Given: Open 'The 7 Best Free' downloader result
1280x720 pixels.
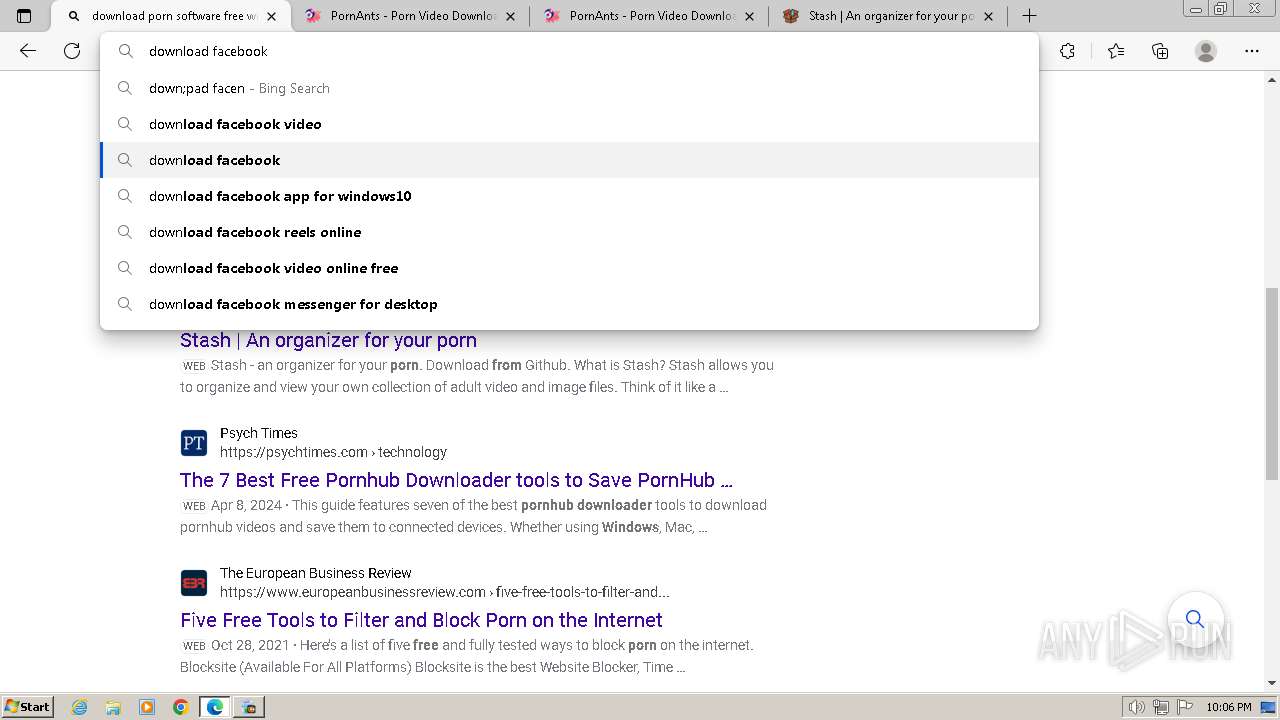Looking at the screenshot, I should (x=456, y=480).
